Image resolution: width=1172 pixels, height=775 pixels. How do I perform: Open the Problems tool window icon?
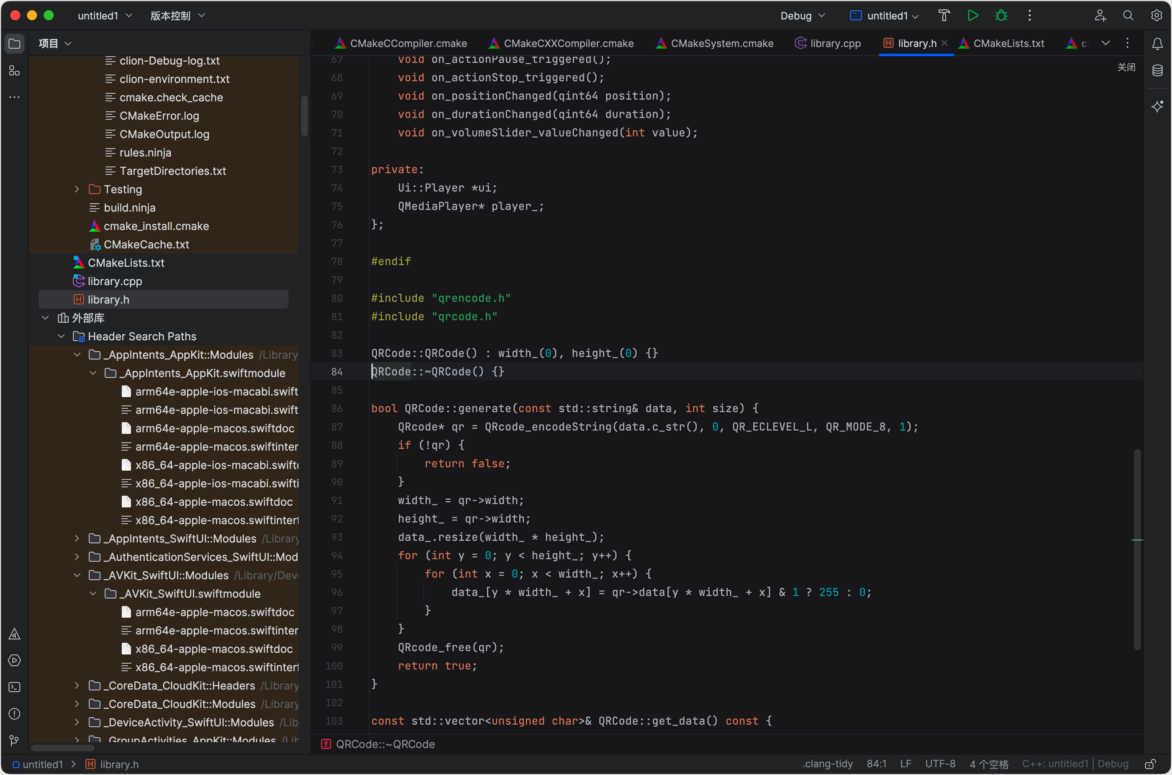14,714
